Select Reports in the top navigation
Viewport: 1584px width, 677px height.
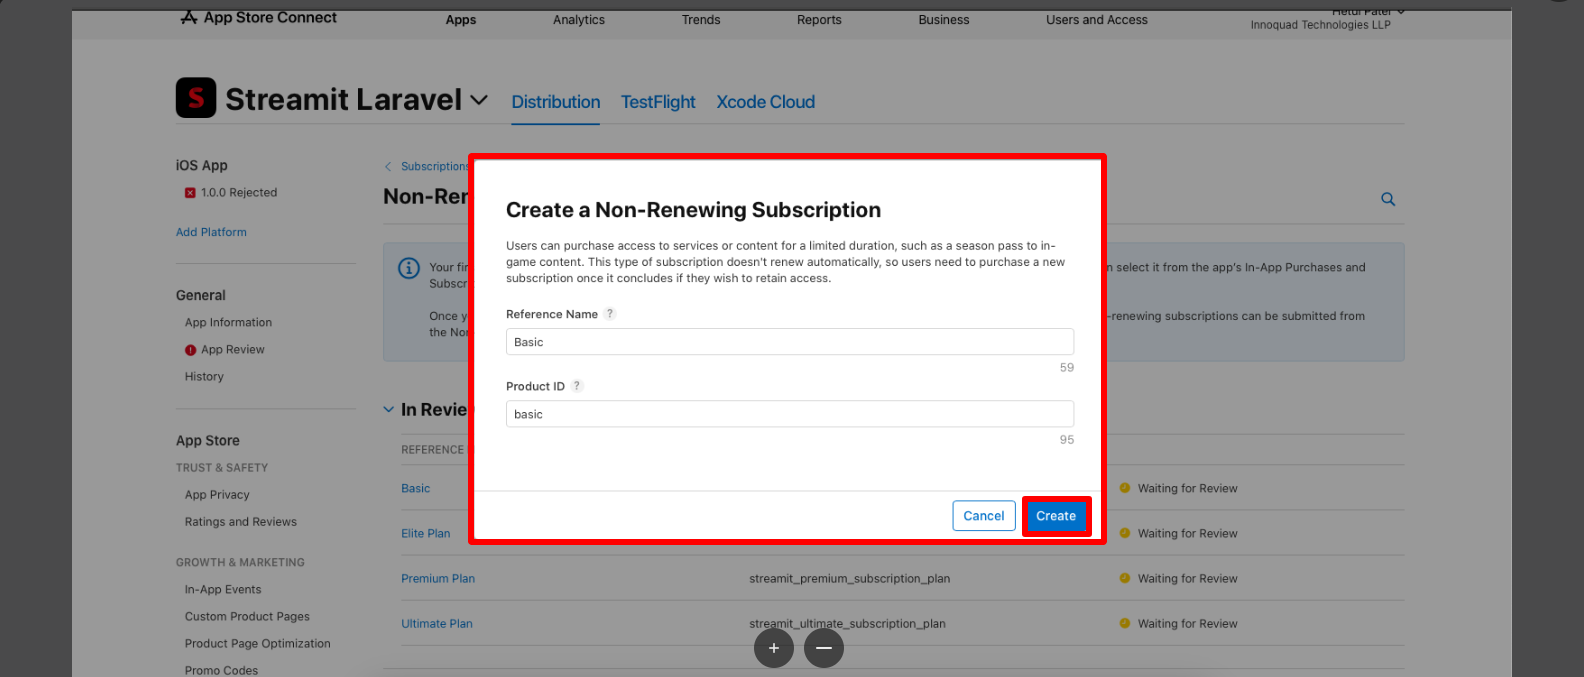click(x=819, y=20)
